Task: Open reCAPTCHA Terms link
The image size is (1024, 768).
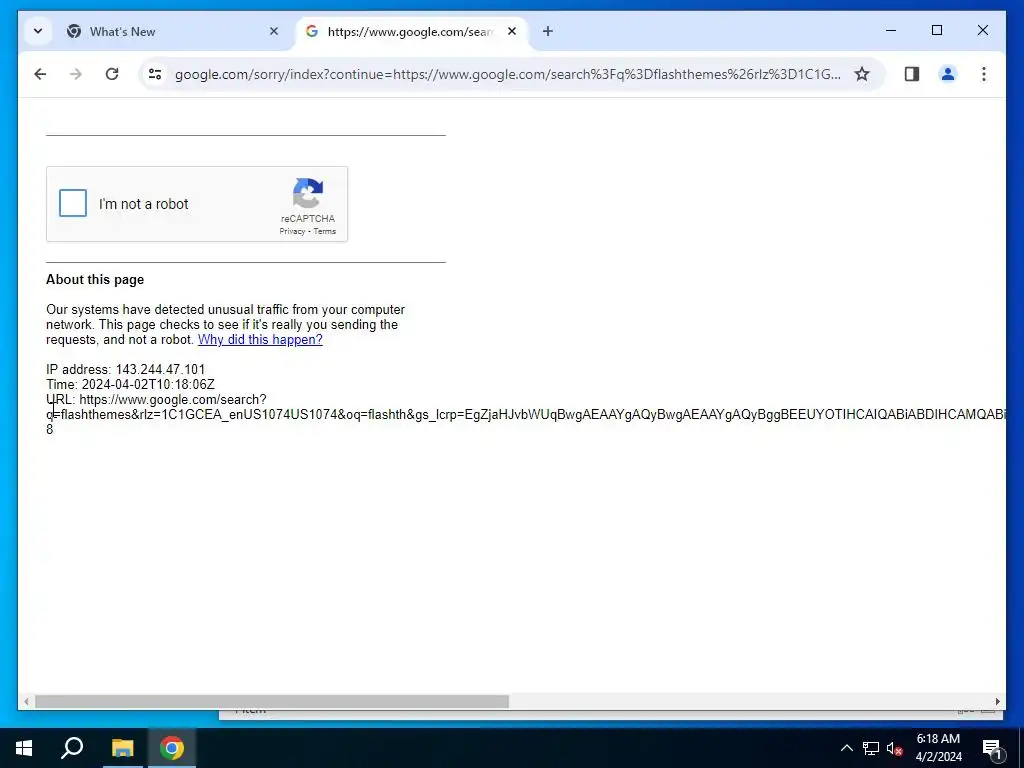Action: (x=325, y=231)
